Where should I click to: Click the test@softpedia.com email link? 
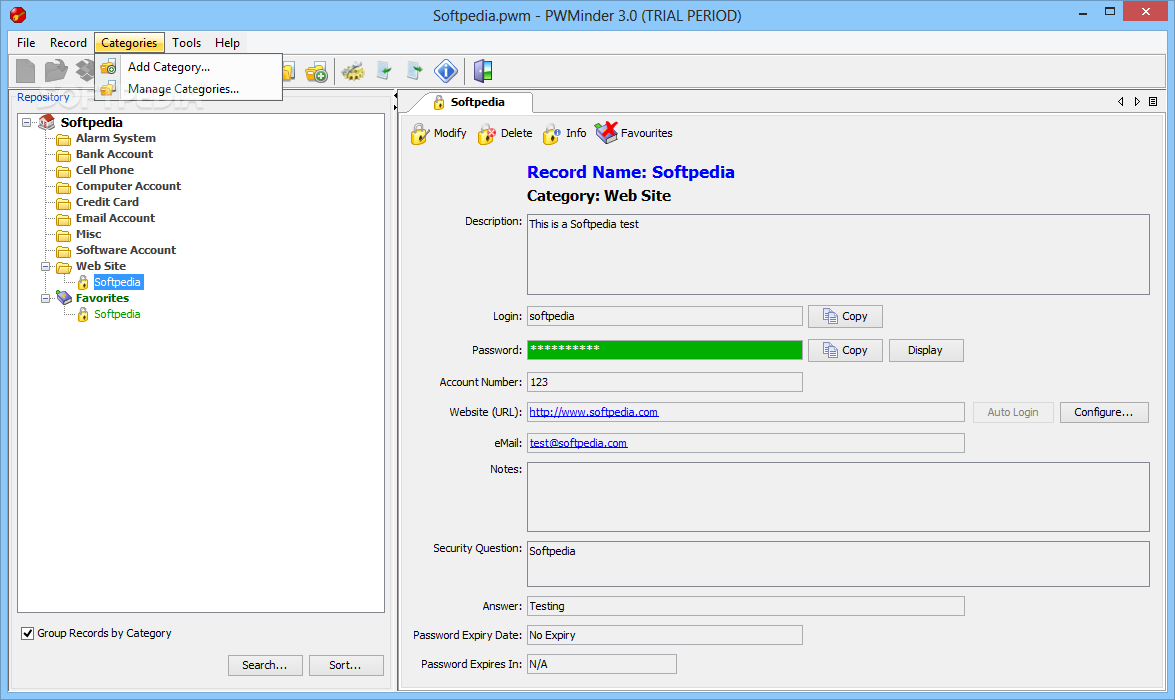pyautogui.click(x=579, y=443)
